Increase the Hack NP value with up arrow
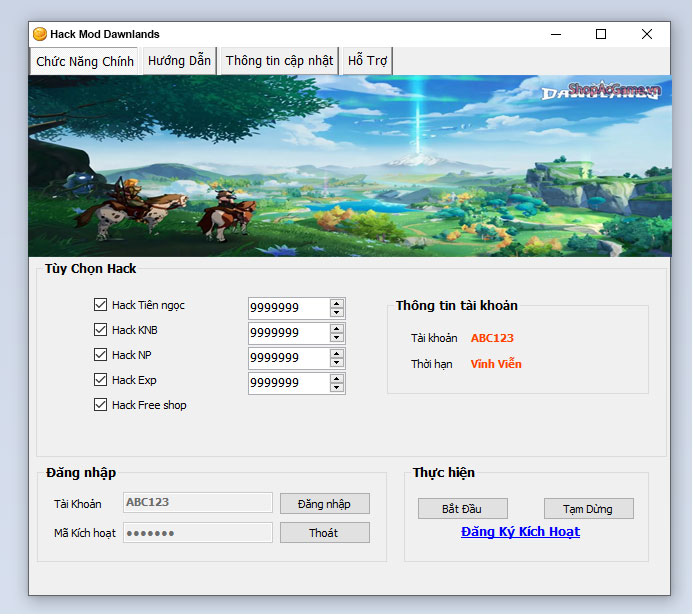The image size is (693, 616). [337, 354]
